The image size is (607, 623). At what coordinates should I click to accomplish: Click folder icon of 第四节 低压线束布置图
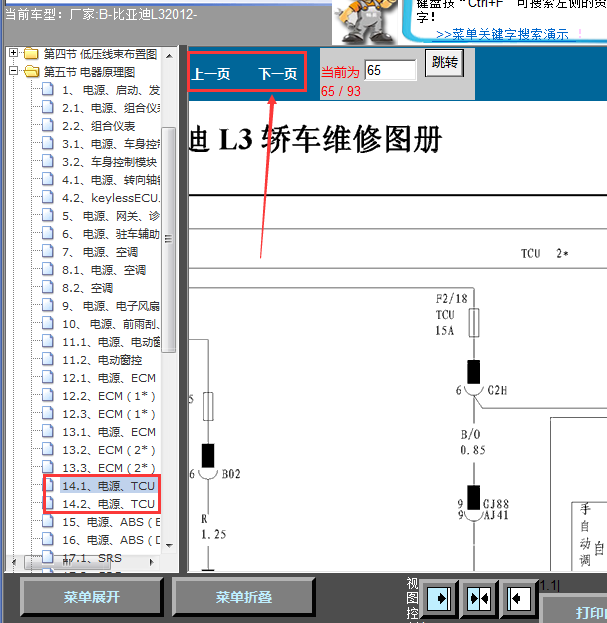(31, 53)
